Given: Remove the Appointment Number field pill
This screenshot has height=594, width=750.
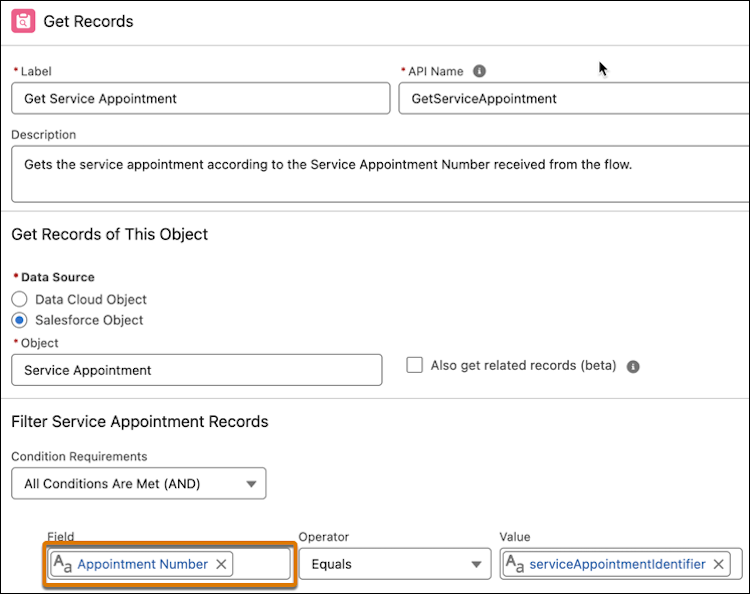Looking at the screenshot, I should (x=221, y=564).
